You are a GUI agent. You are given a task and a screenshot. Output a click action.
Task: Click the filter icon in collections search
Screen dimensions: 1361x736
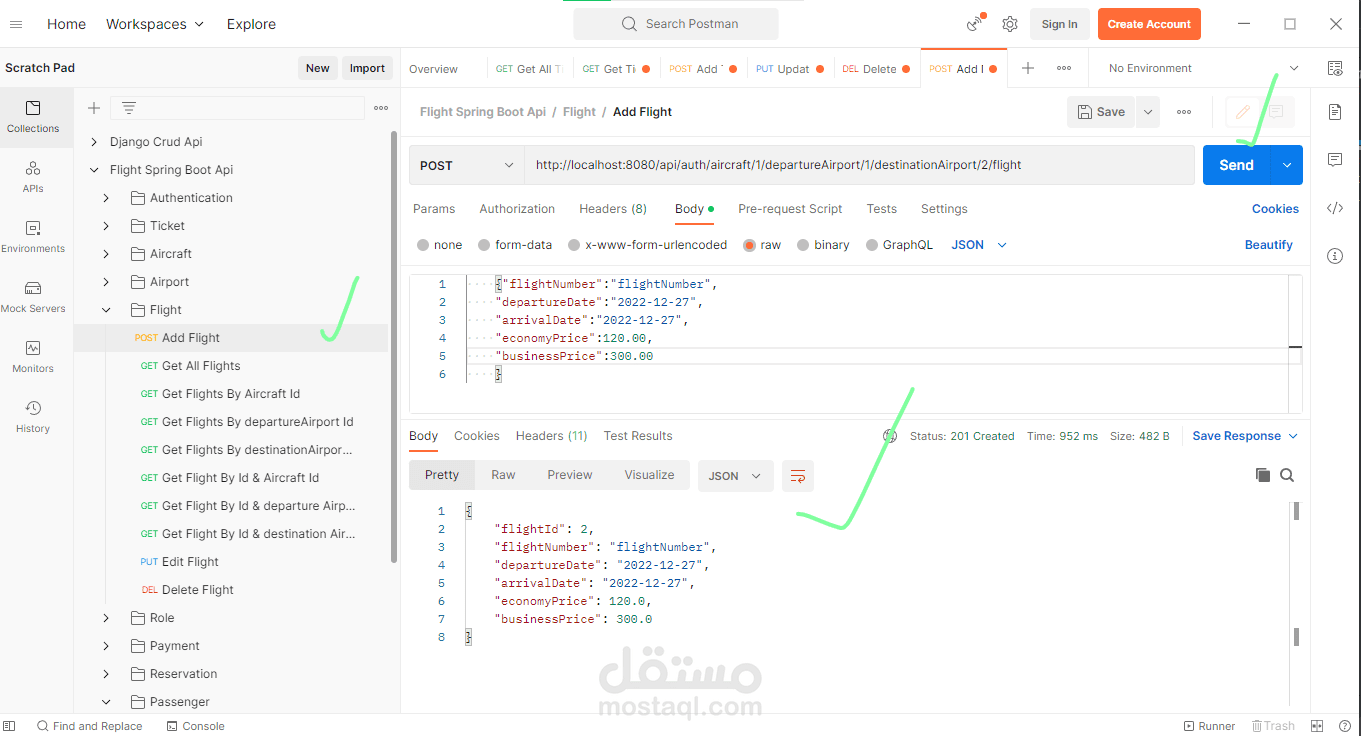click(129, 108)
